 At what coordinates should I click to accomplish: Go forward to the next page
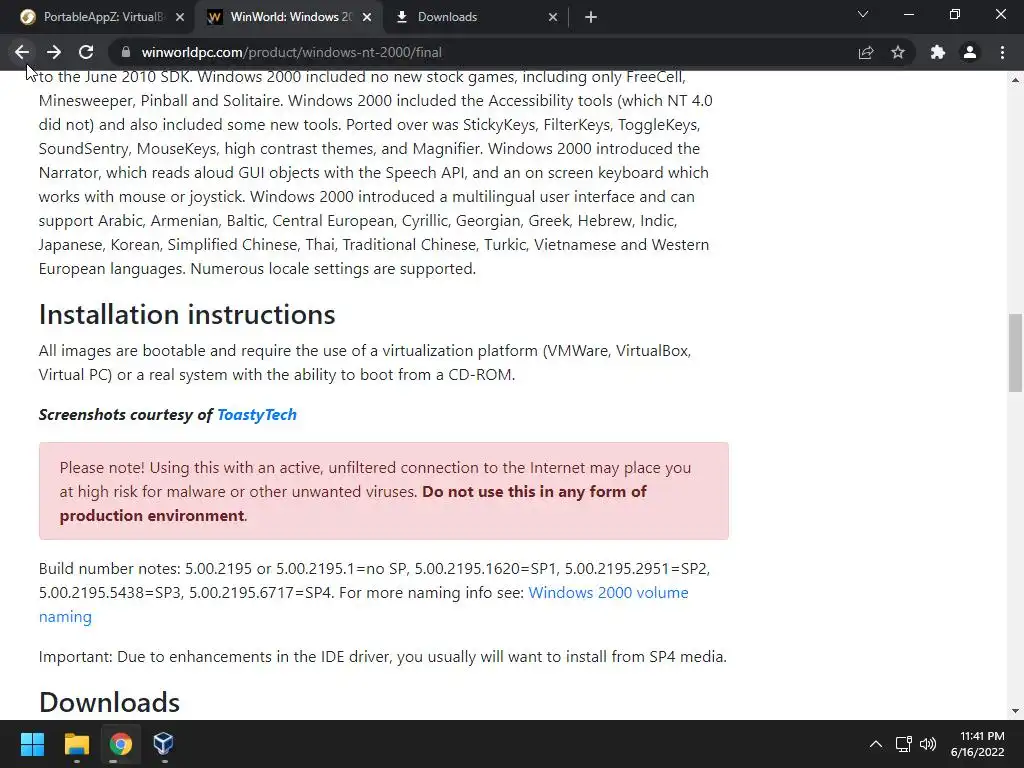pos(54,52)
